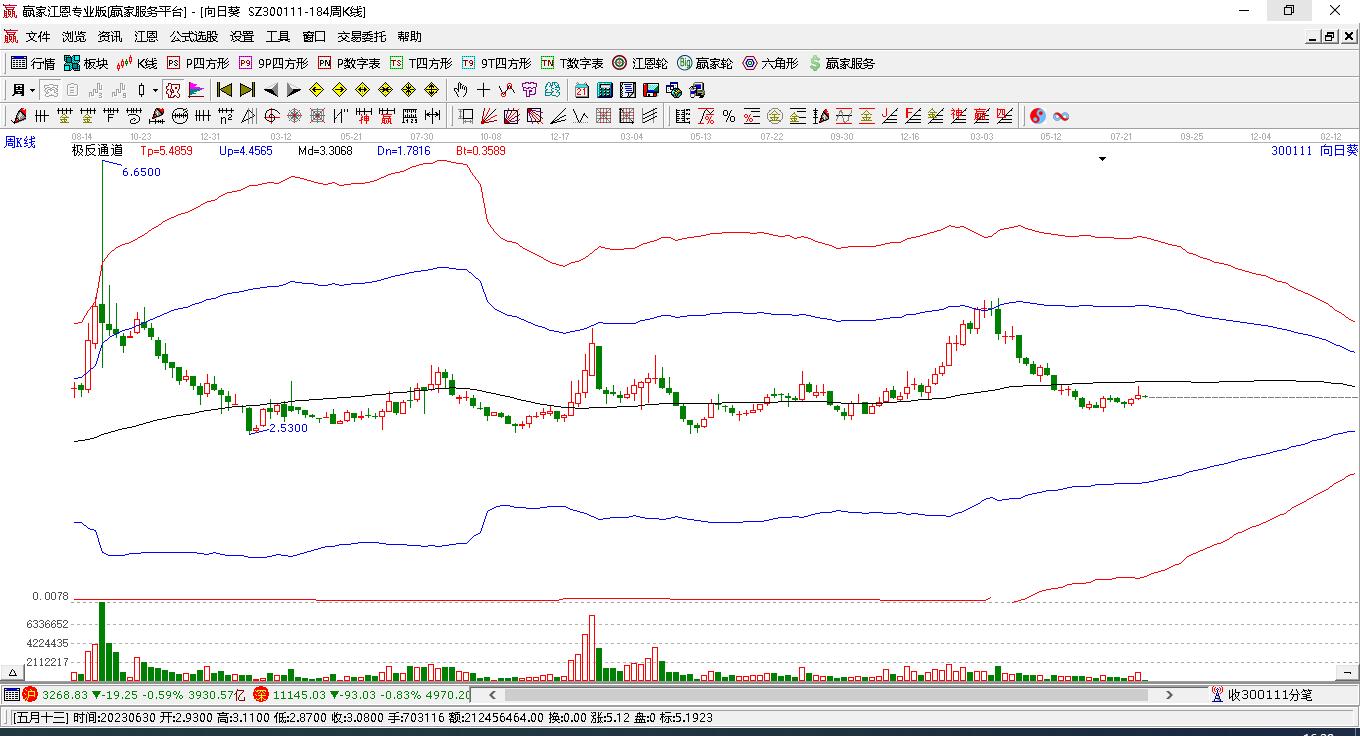Viewport: 1360px width, 736px height.
Task: Toggle the 板块 sector view
Action: click(86, 63)
